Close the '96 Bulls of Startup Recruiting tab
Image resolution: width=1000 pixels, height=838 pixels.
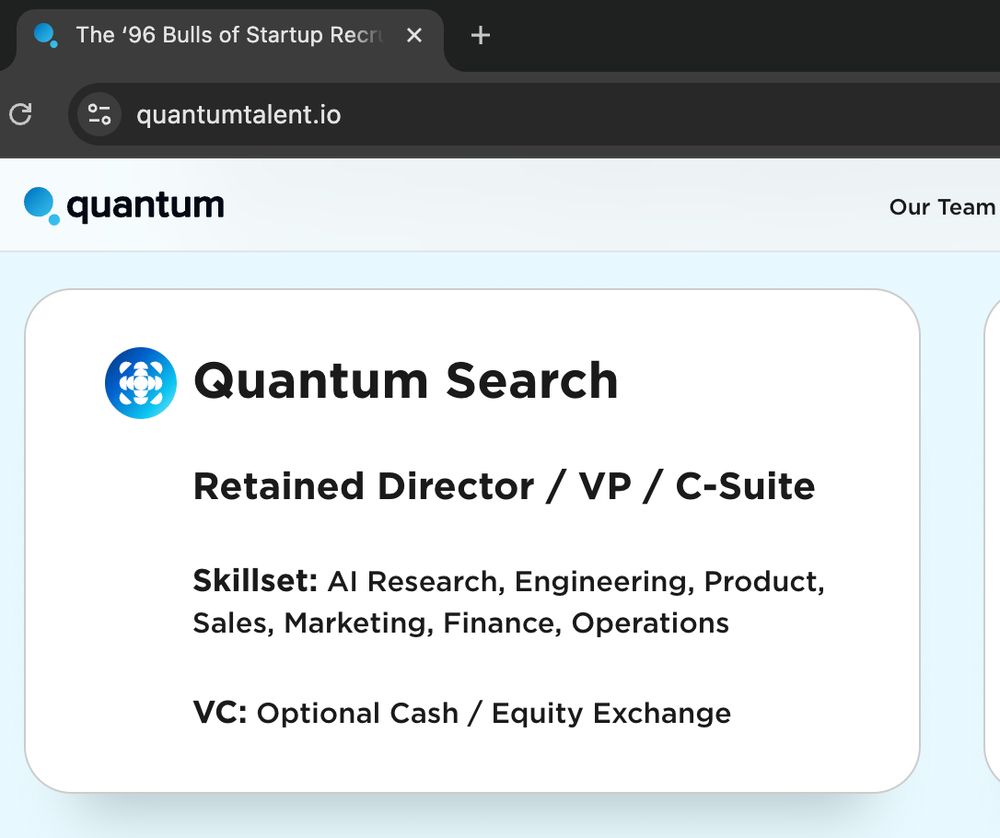(415, 35)
